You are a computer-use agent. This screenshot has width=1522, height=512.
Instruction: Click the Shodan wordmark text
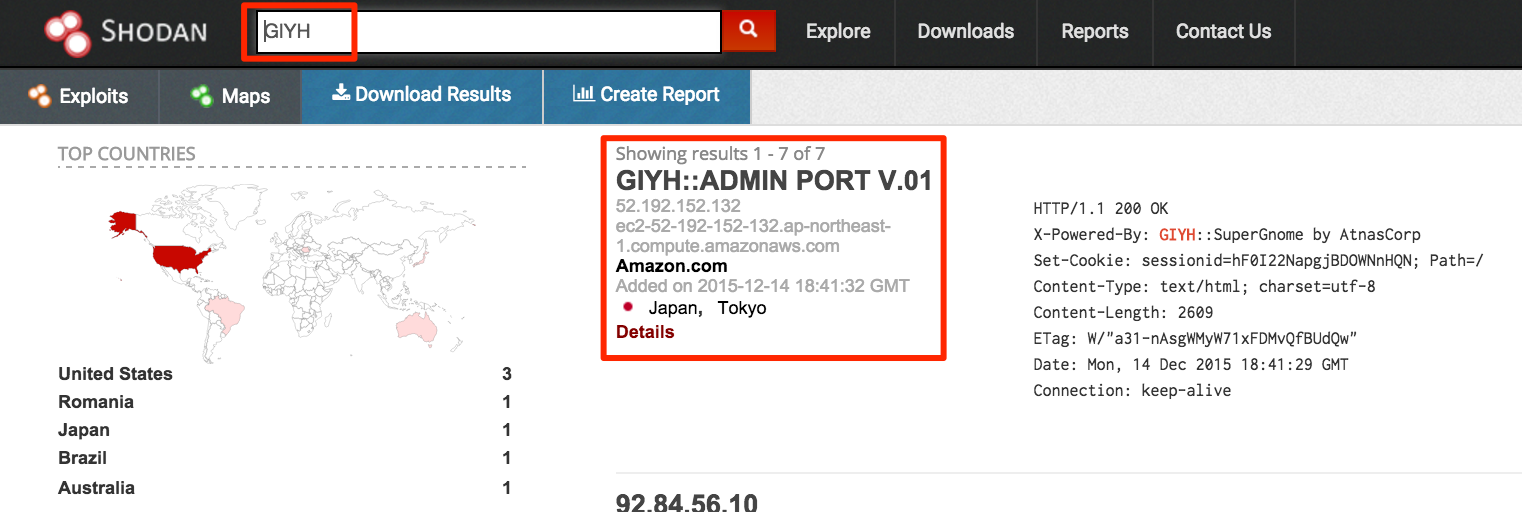tap(154, 32)
